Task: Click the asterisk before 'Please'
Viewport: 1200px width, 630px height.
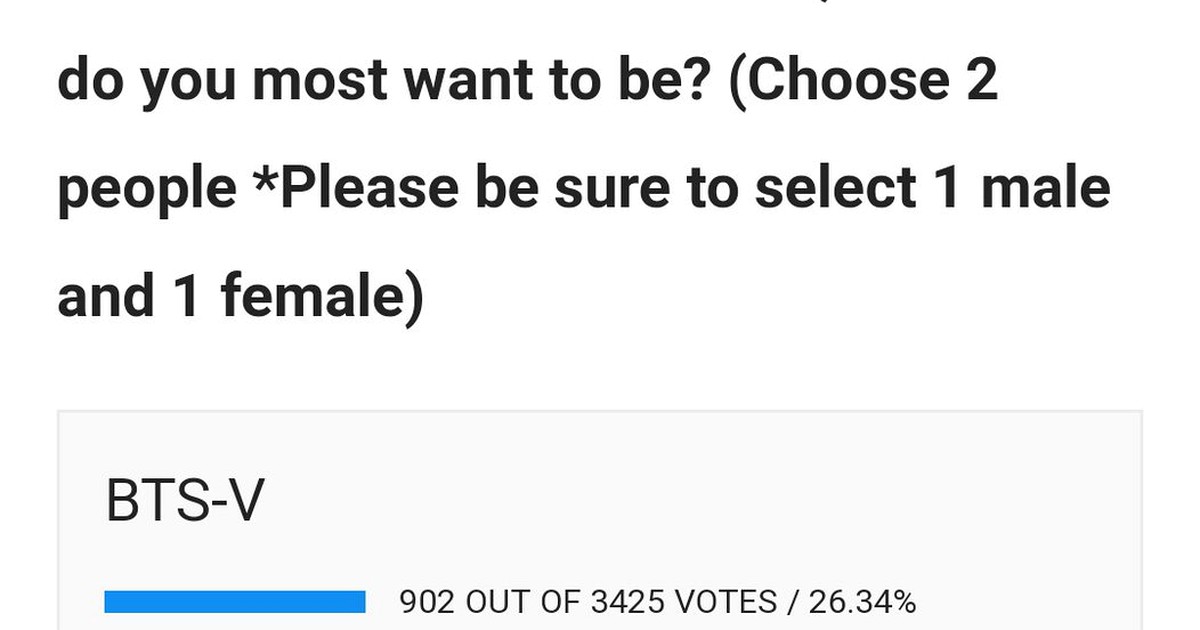Action: (x=265, y=180)
